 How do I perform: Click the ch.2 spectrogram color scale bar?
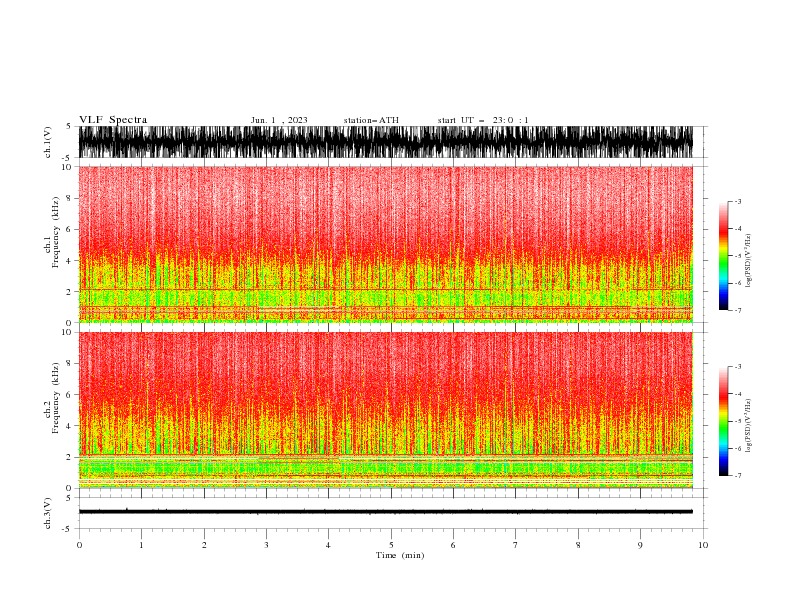(723, 421)
